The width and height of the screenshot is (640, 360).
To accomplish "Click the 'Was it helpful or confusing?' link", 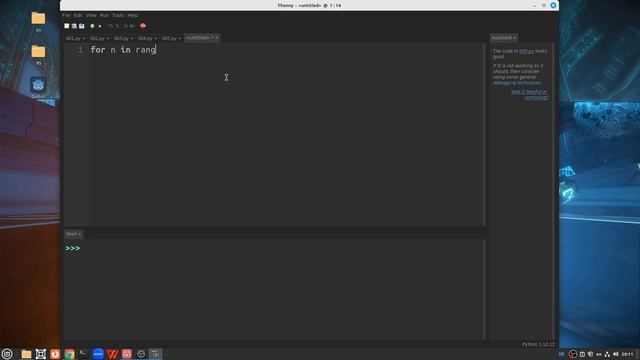I will tap(529, 95).
